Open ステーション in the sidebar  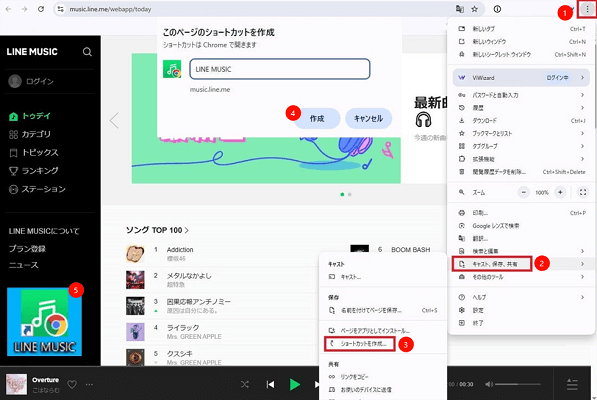[x=37, y=189]
